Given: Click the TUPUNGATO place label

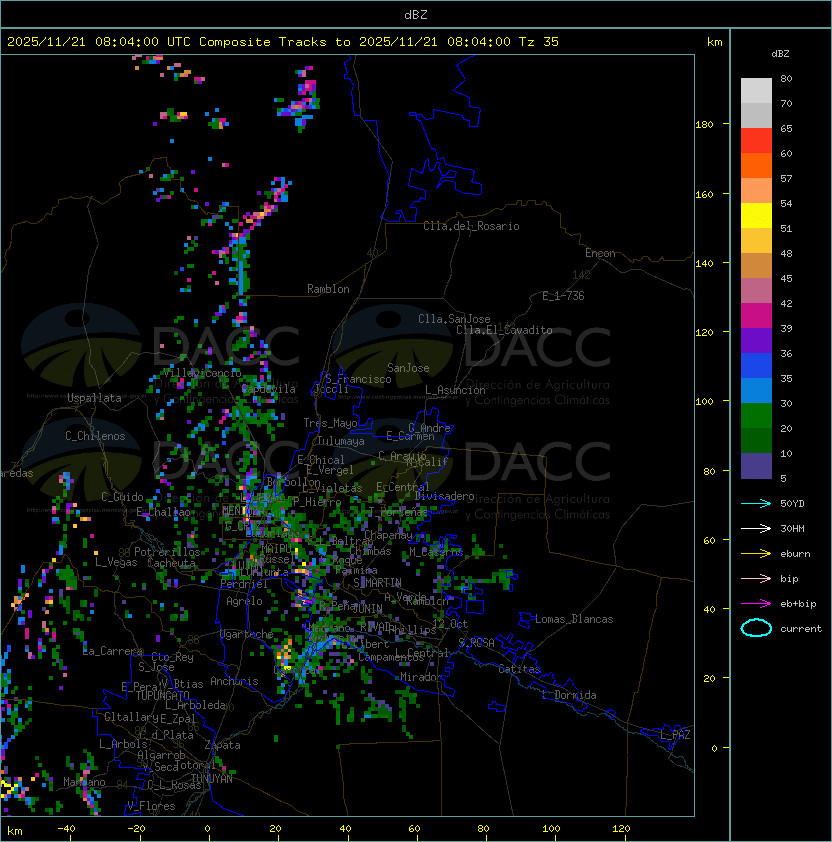Looking at the screenshot, I should click(x=162, y=696).
